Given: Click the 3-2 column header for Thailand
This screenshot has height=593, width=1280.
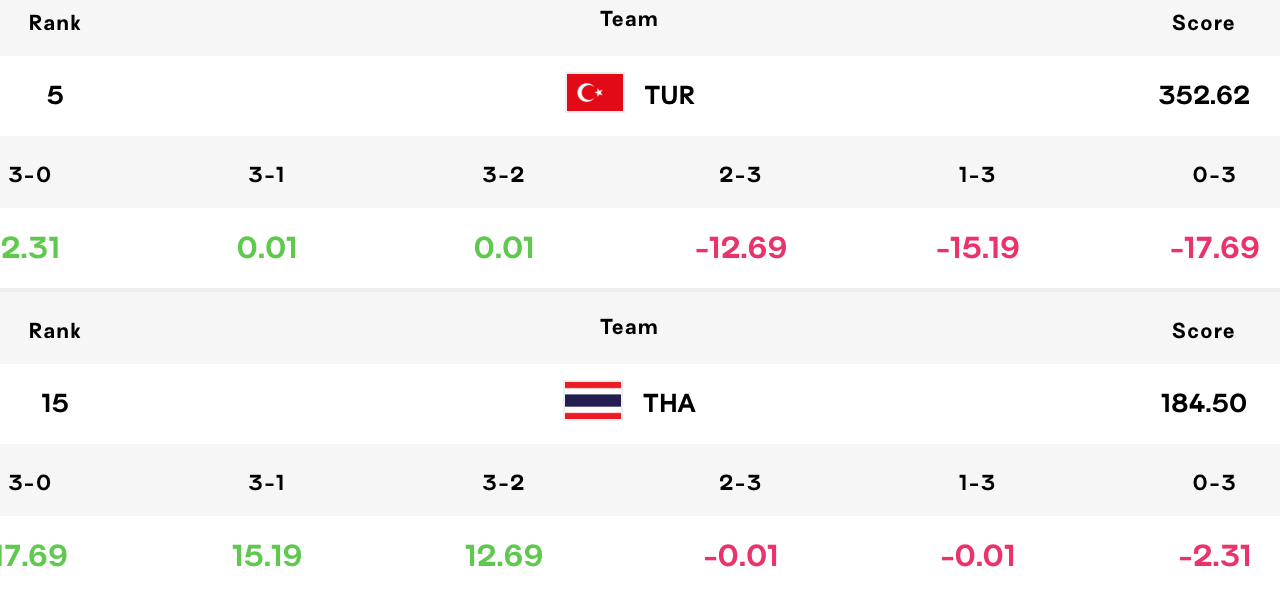Looking at the screenshot, I should pyautogui.click(x=504, y=483).
